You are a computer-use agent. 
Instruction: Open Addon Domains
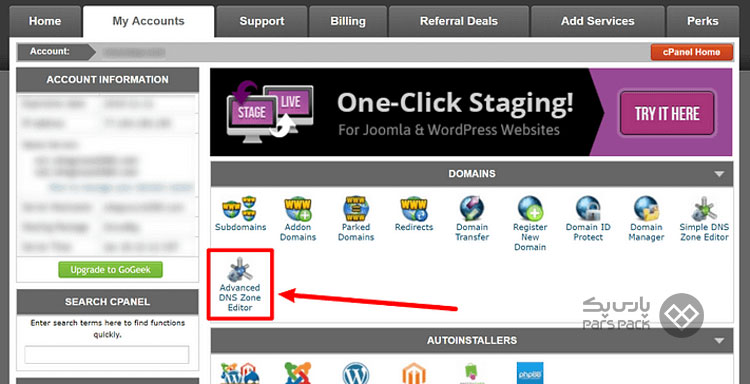(298, 219)
